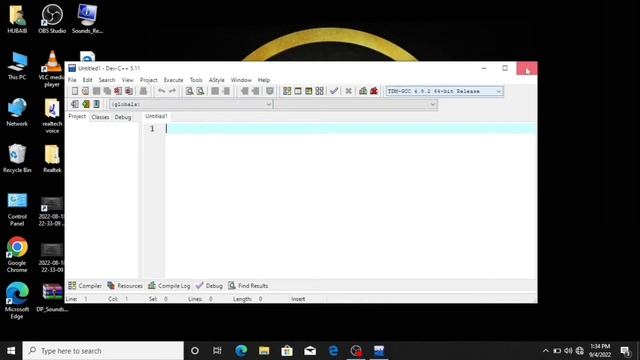Open the View menu
This screenshot has height=360, width=640.
(128, 80)
